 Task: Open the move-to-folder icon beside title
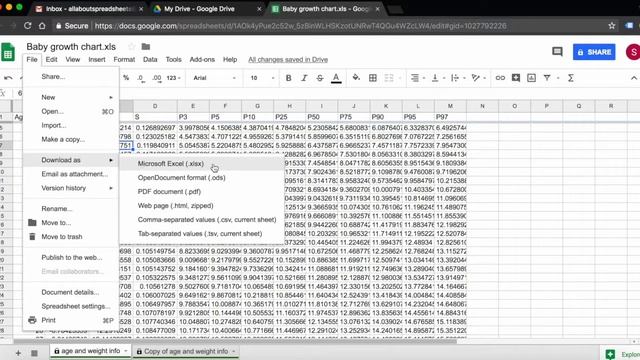pyautogui.click(x=146, y=47)
